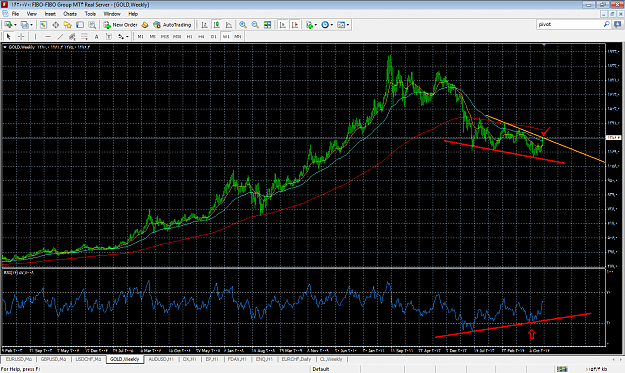Switch chart to Candlesticks mode
625x373 pixels.
coord(216,25)
